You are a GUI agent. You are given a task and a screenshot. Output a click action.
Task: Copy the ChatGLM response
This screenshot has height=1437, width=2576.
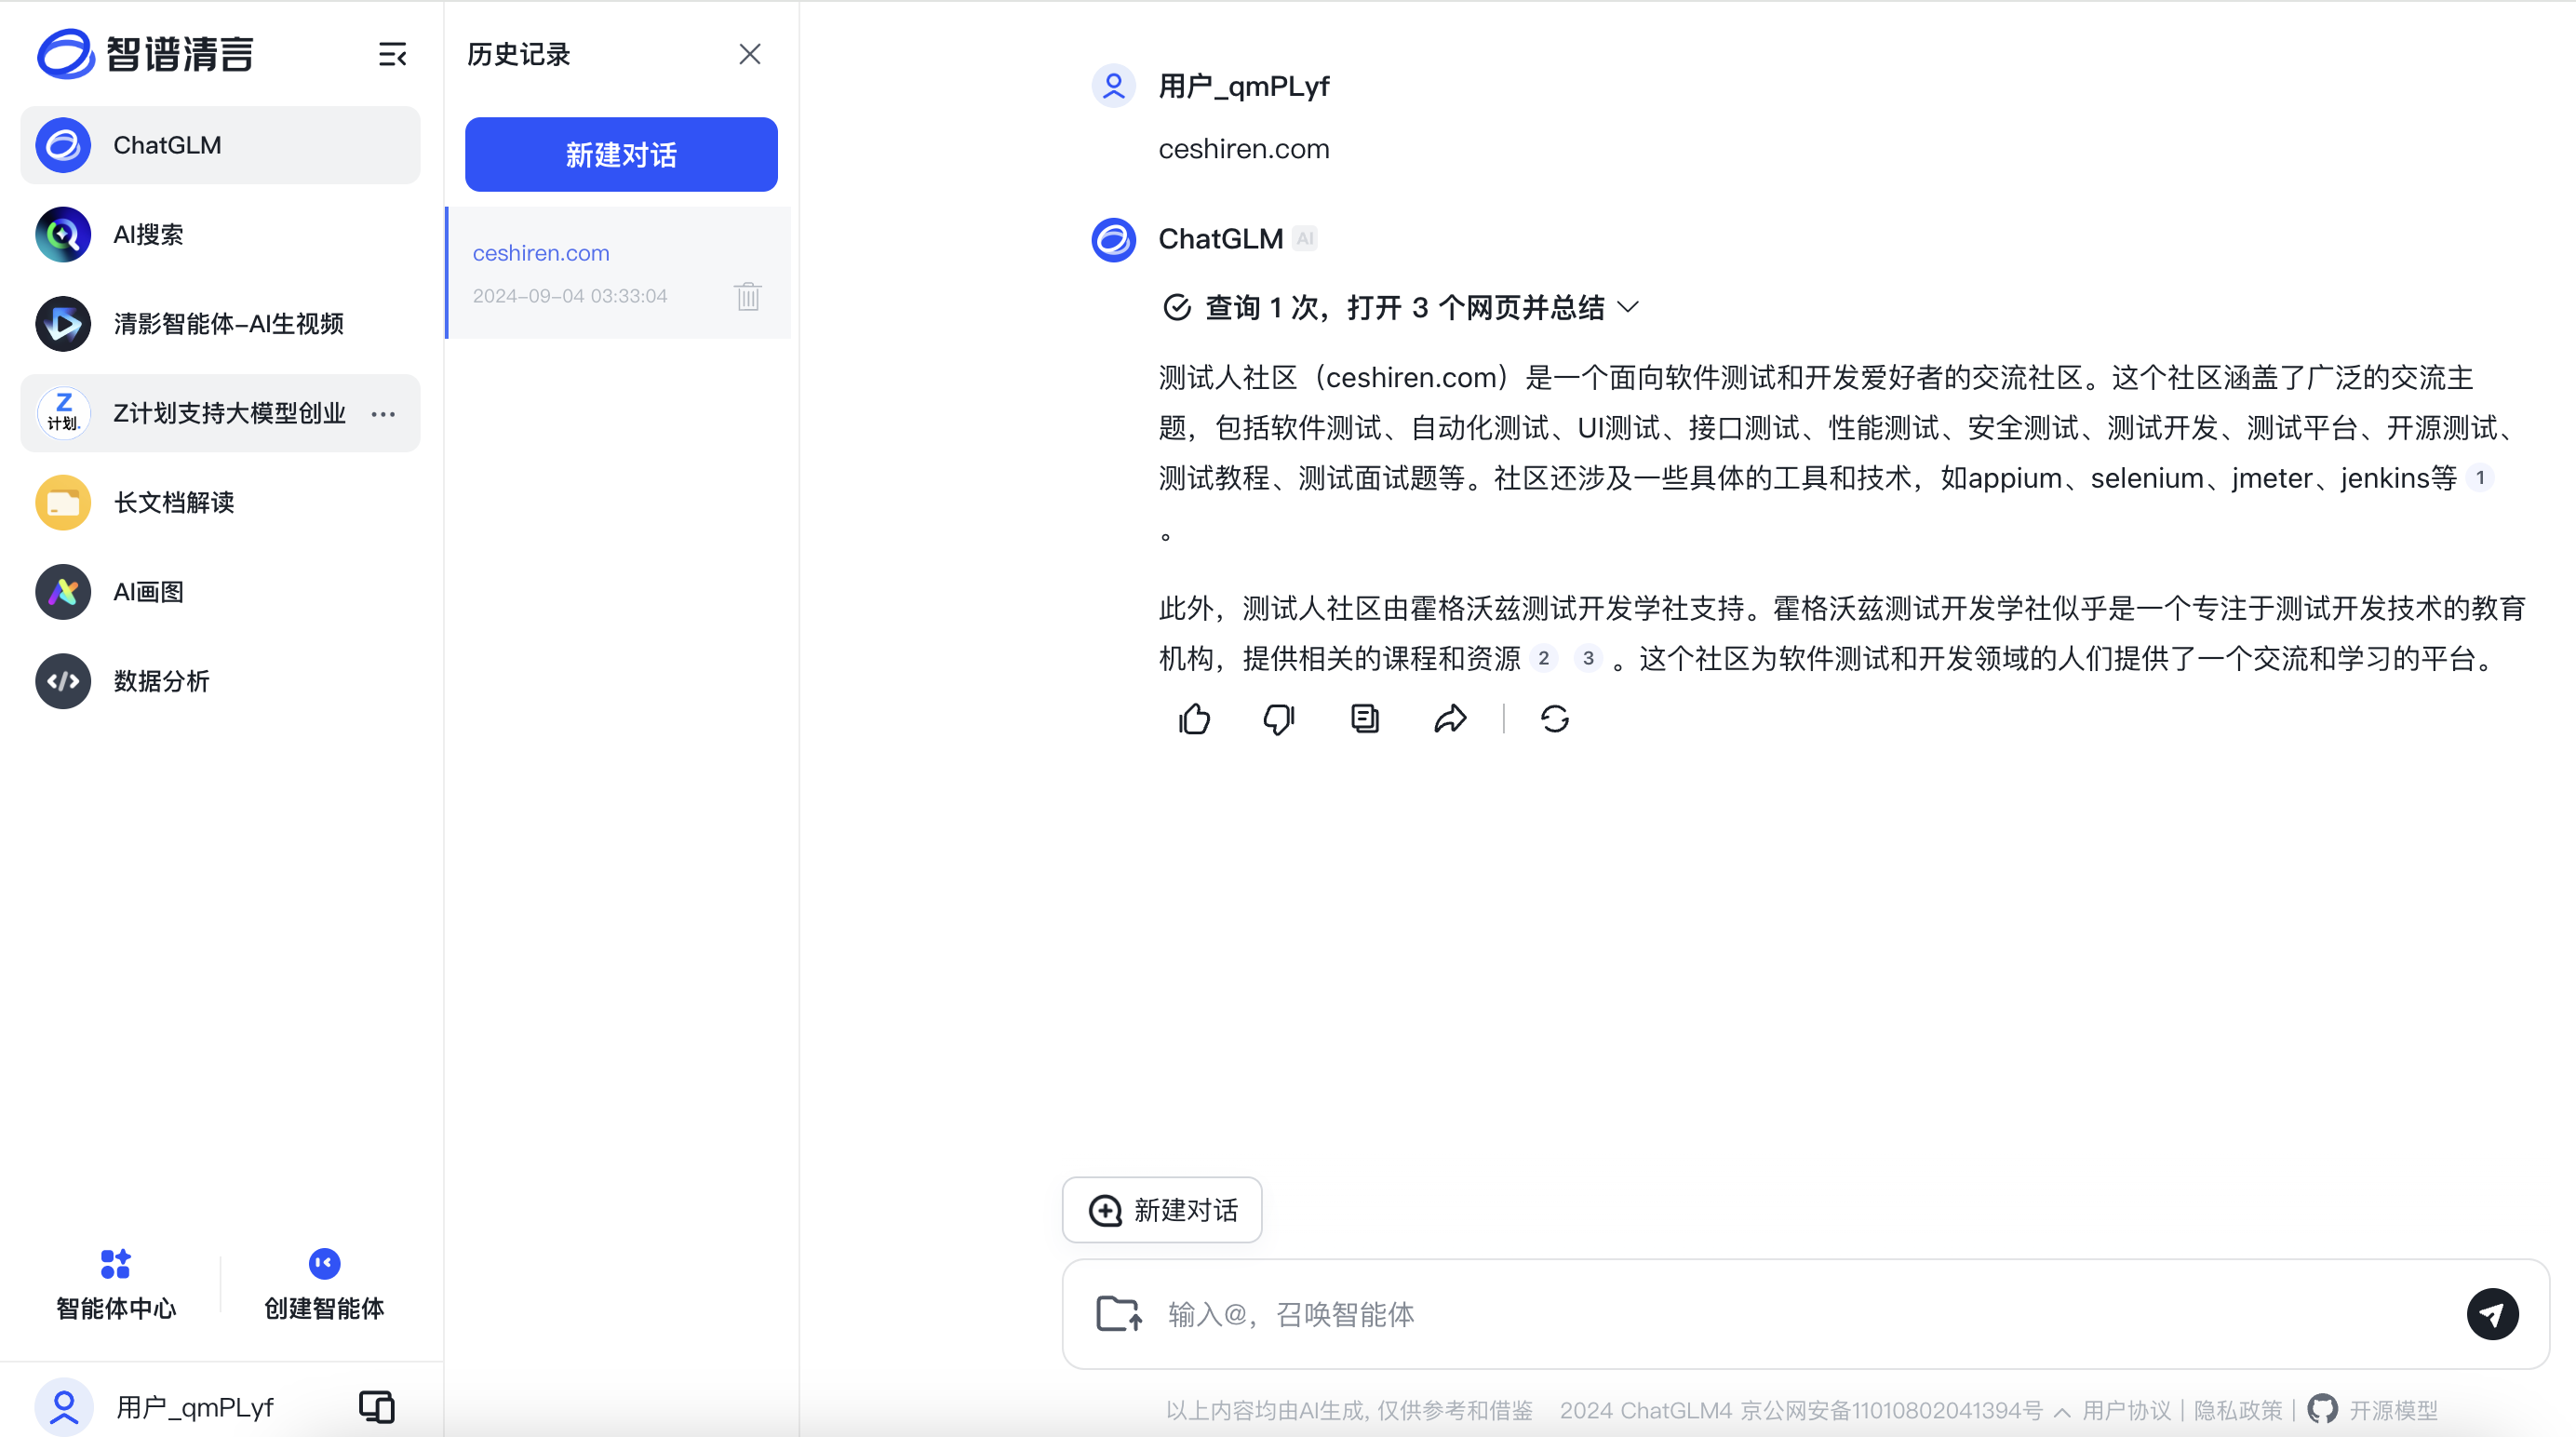[x=1365, y=718]
